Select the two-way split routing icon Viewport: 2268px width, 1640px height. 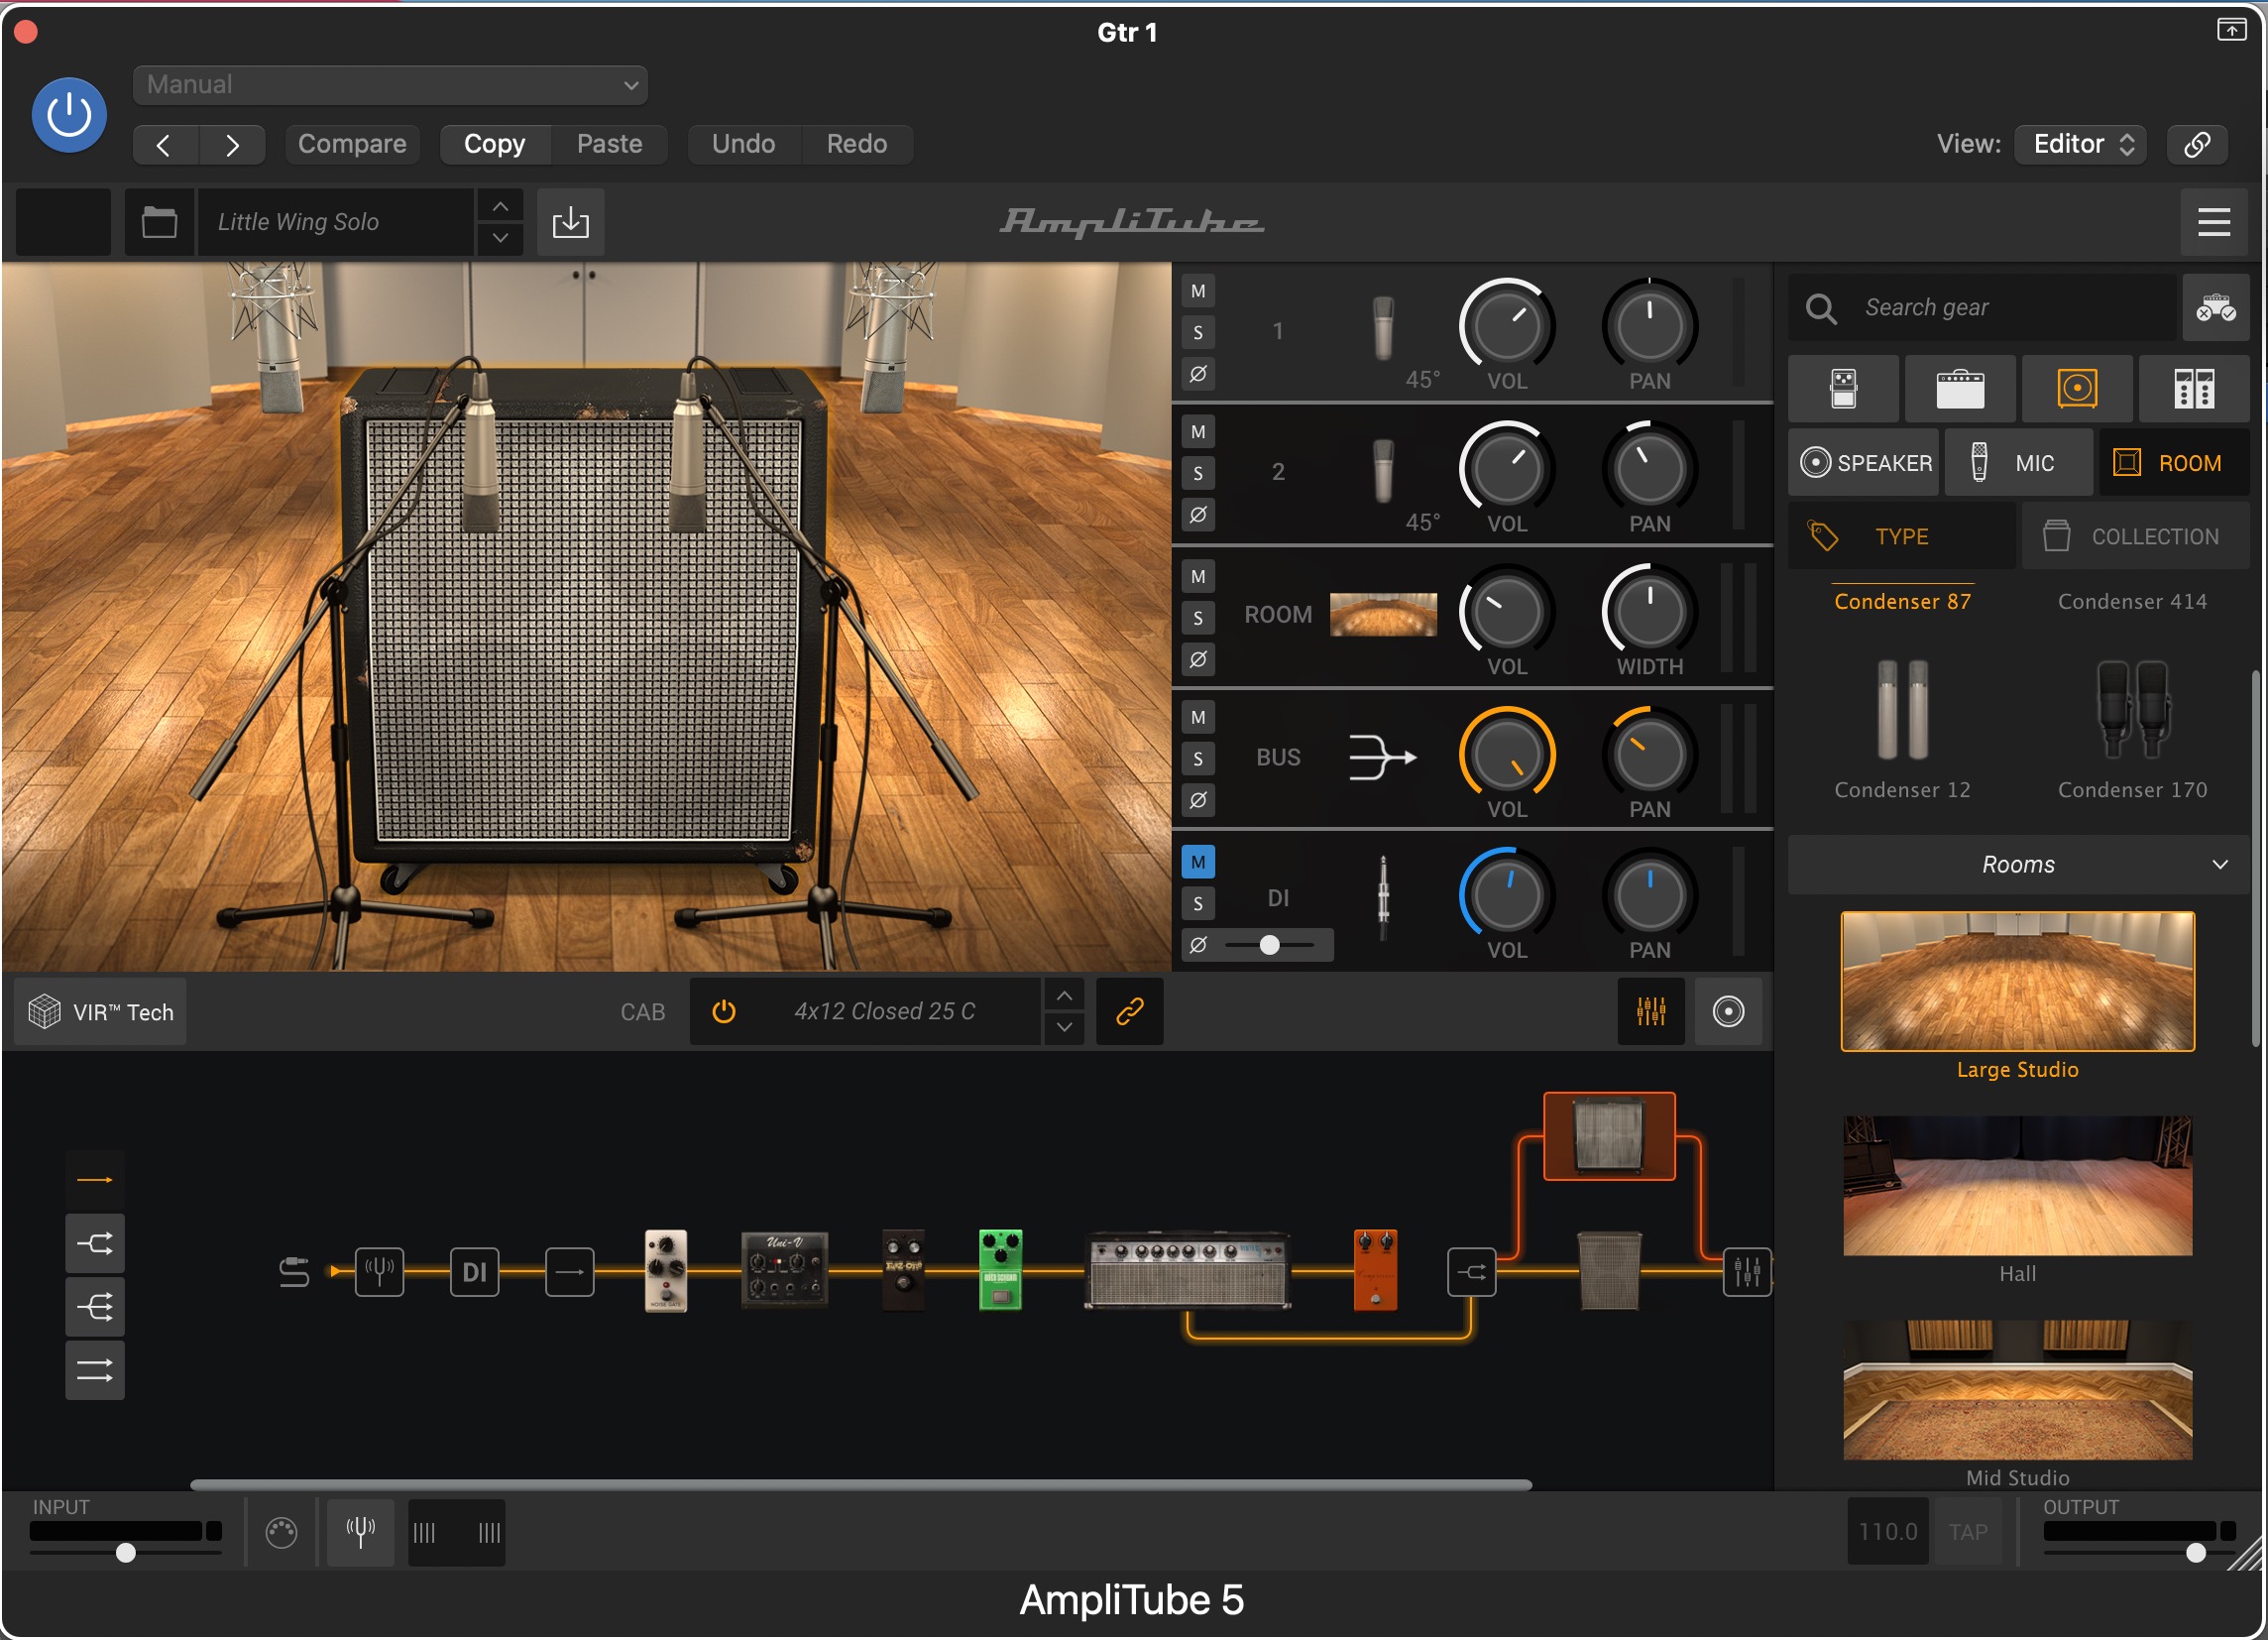[95, 1243]
